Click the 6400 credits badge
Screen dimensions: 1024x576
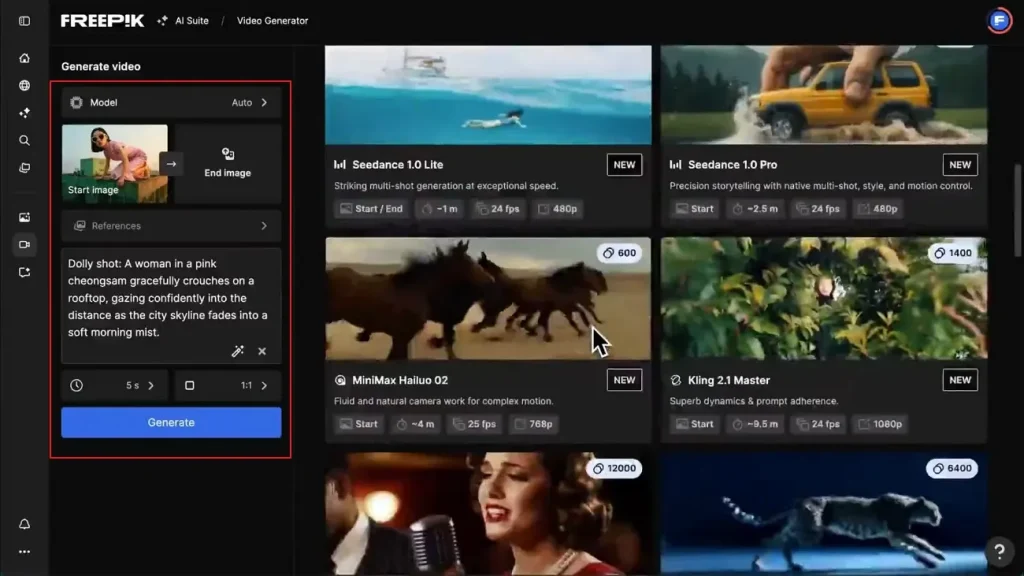952,468
